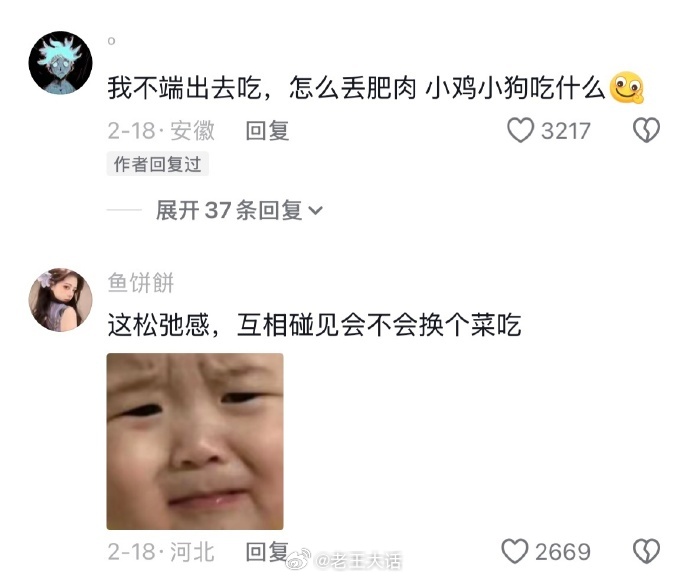Image resolution: width=690 pixels, height=578 pixels.
Task: Select the comment text 这松弛感
Action: click(x=159, y=325)
